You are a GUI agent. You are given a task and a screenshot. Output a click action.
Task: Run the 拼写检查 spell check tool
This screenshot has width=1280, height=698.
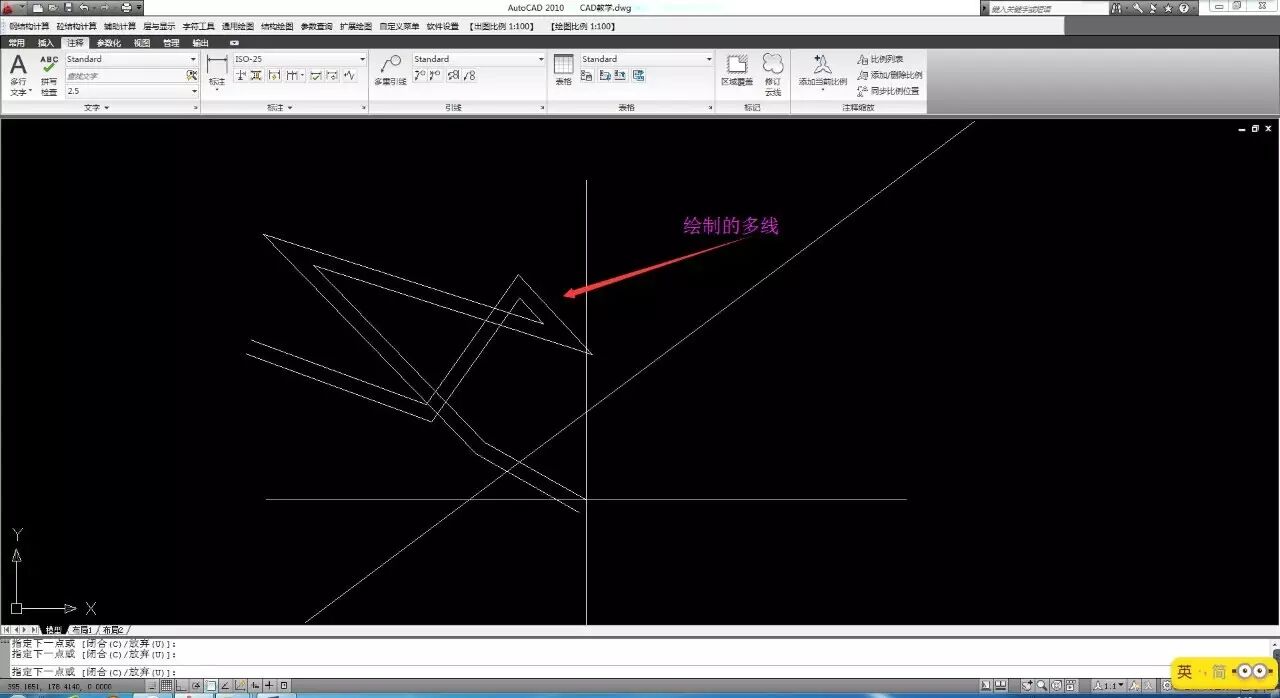(x=49, y=75)
